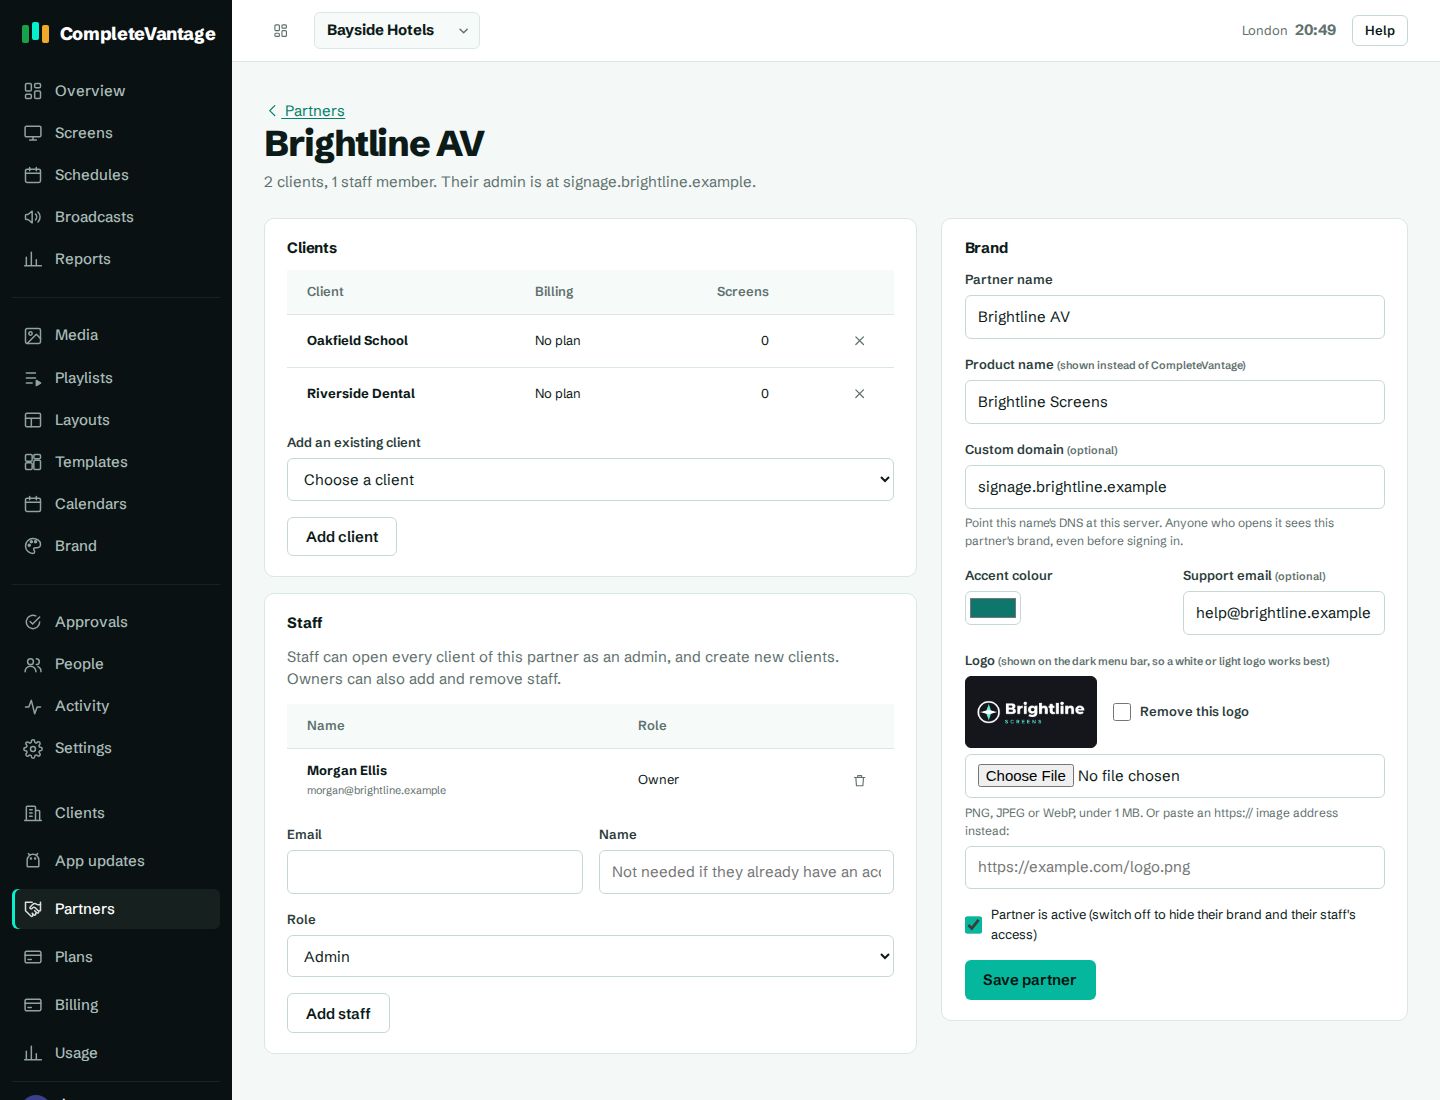Click the Usage chart icon
The width and height of the screenshot is (1440, 1100).
pos(33,1053)
